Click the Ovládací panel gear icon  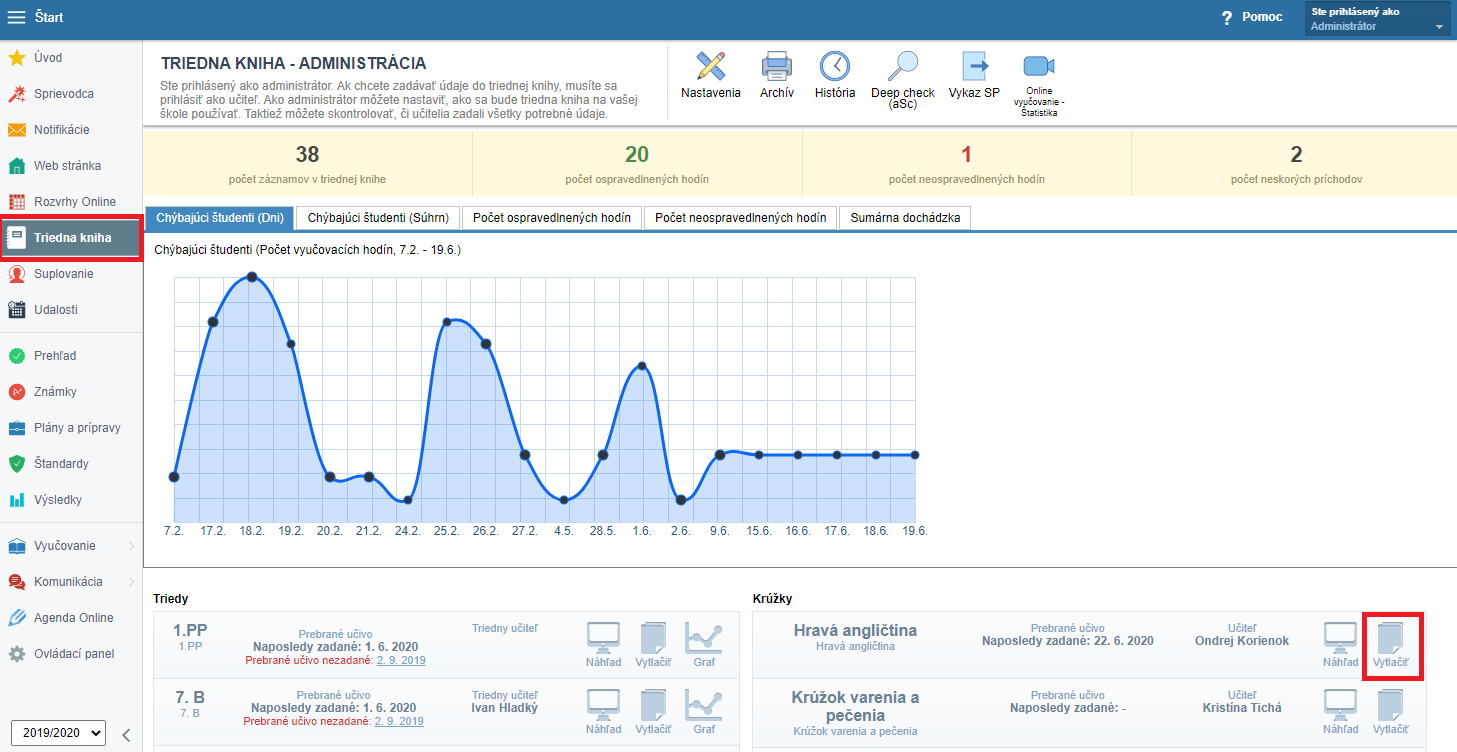[x=16, y=654]
